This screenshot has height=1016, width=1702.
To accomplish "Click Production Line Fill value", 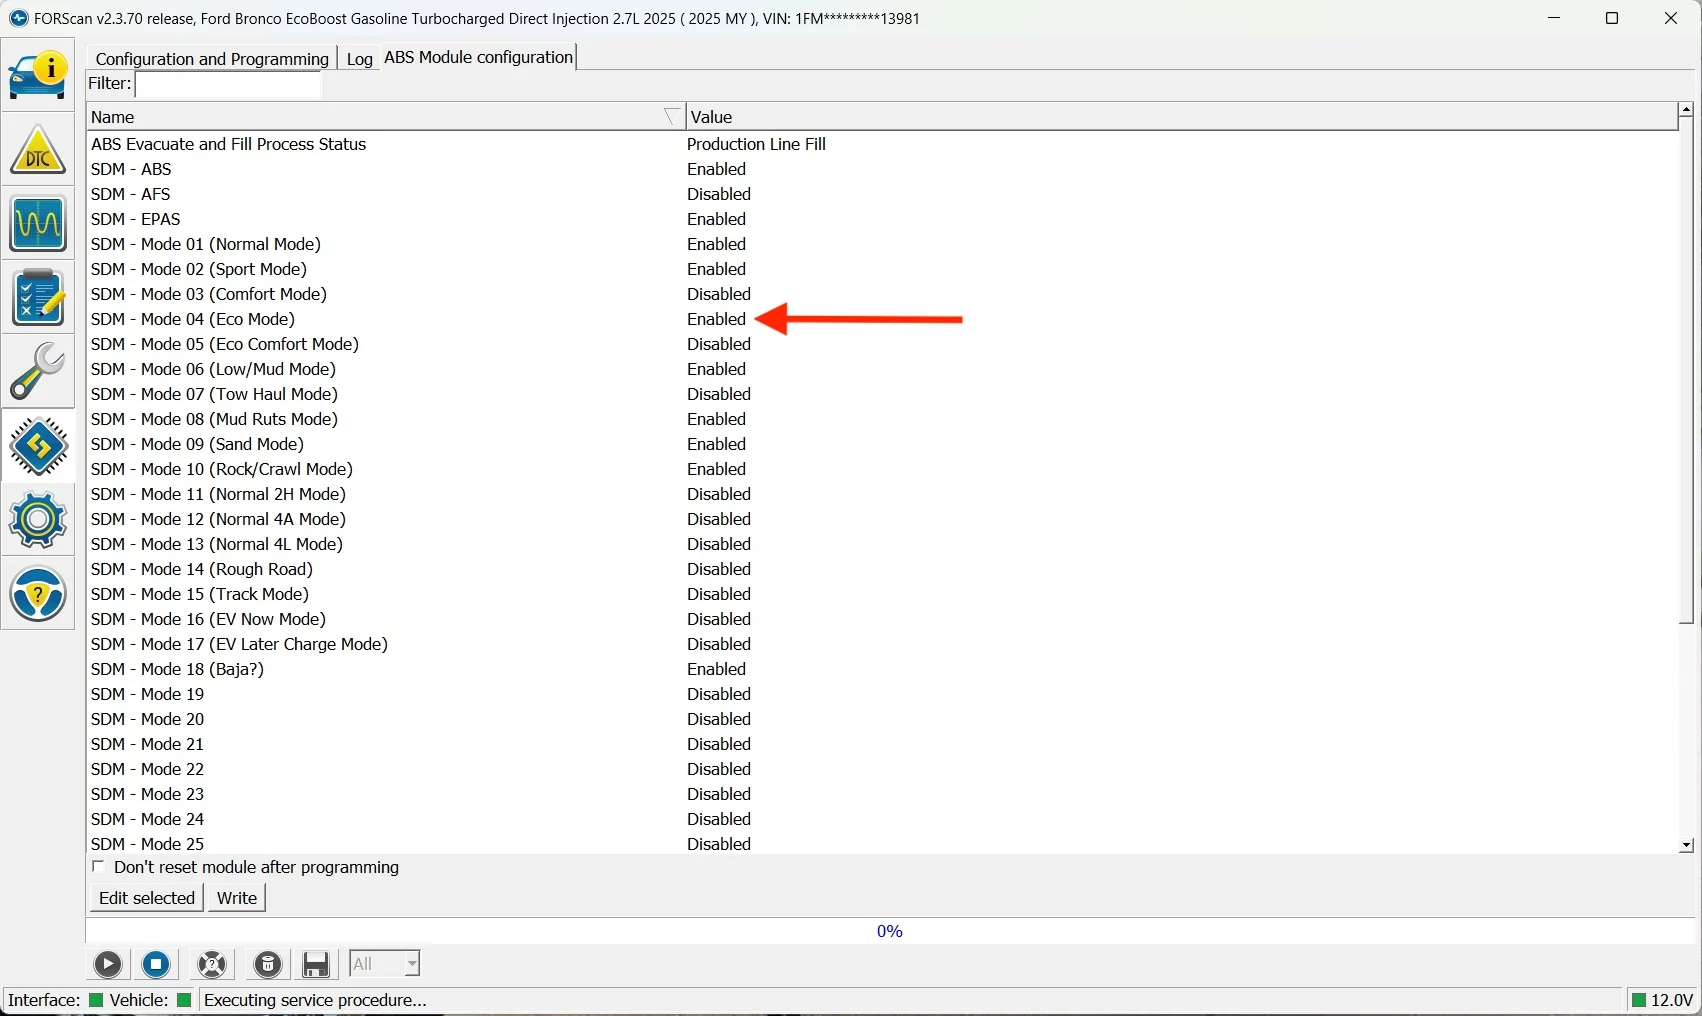I will (x=757, y=144).
